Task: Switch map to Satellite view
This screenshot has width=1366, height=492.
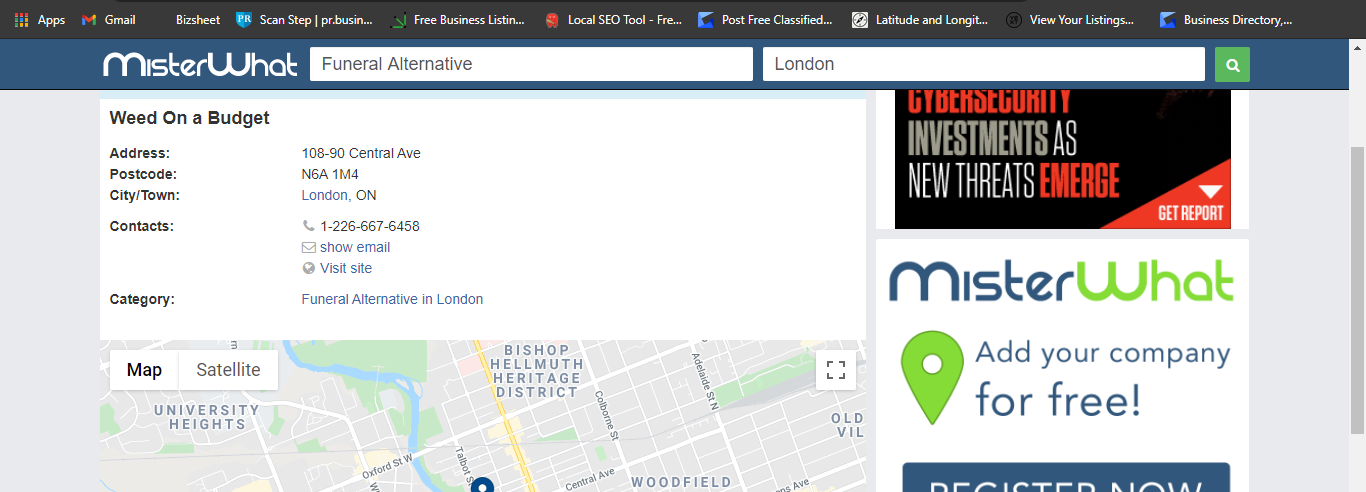Action: point(228,370)
